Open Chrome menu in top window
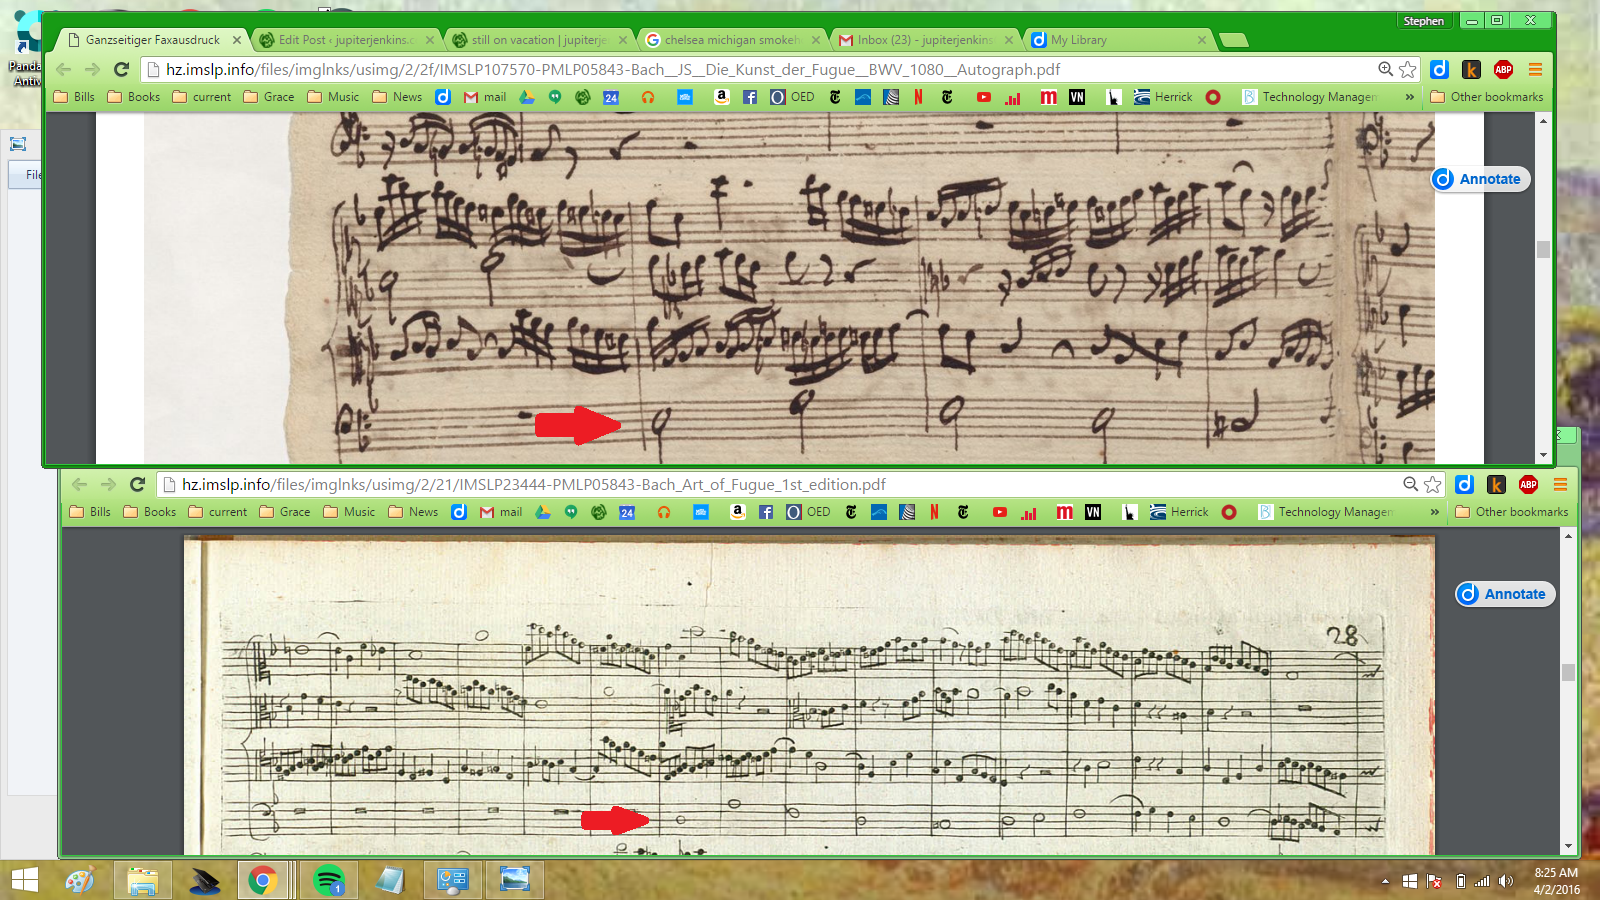 click(1535, 69)
